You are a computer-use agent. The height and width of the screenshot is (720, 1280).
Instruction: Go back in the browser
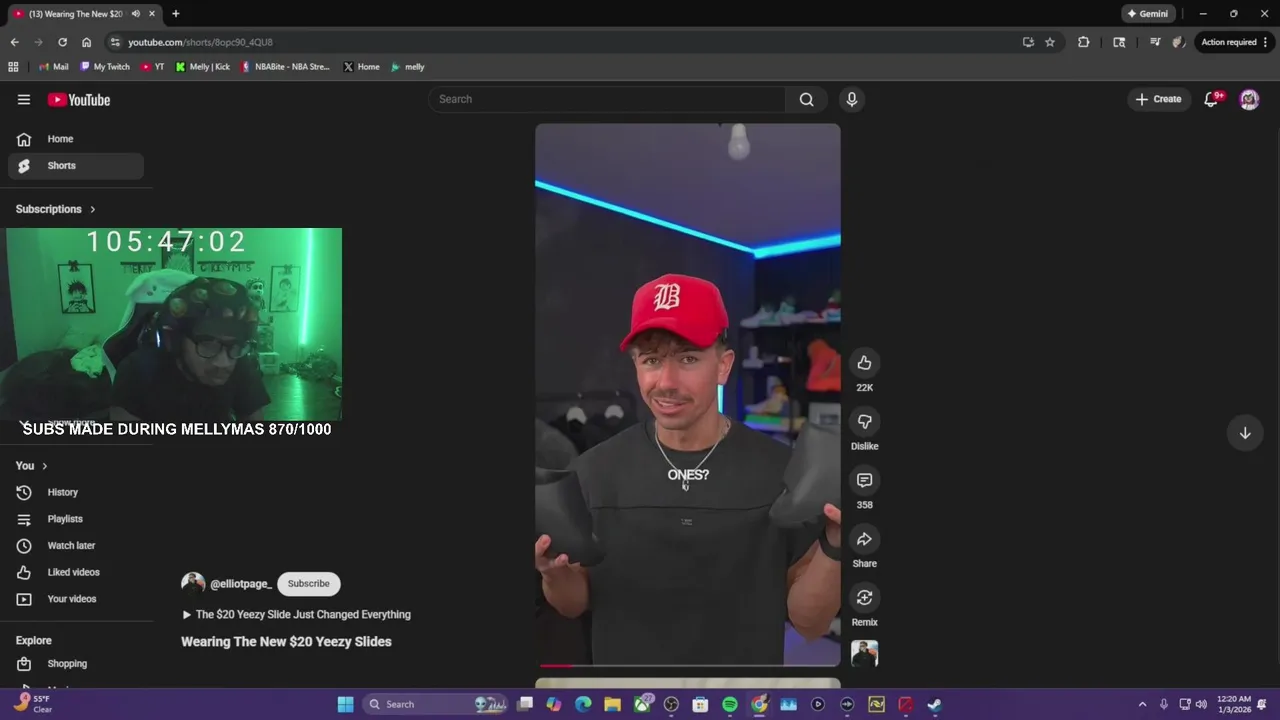[x=14, y=42]
